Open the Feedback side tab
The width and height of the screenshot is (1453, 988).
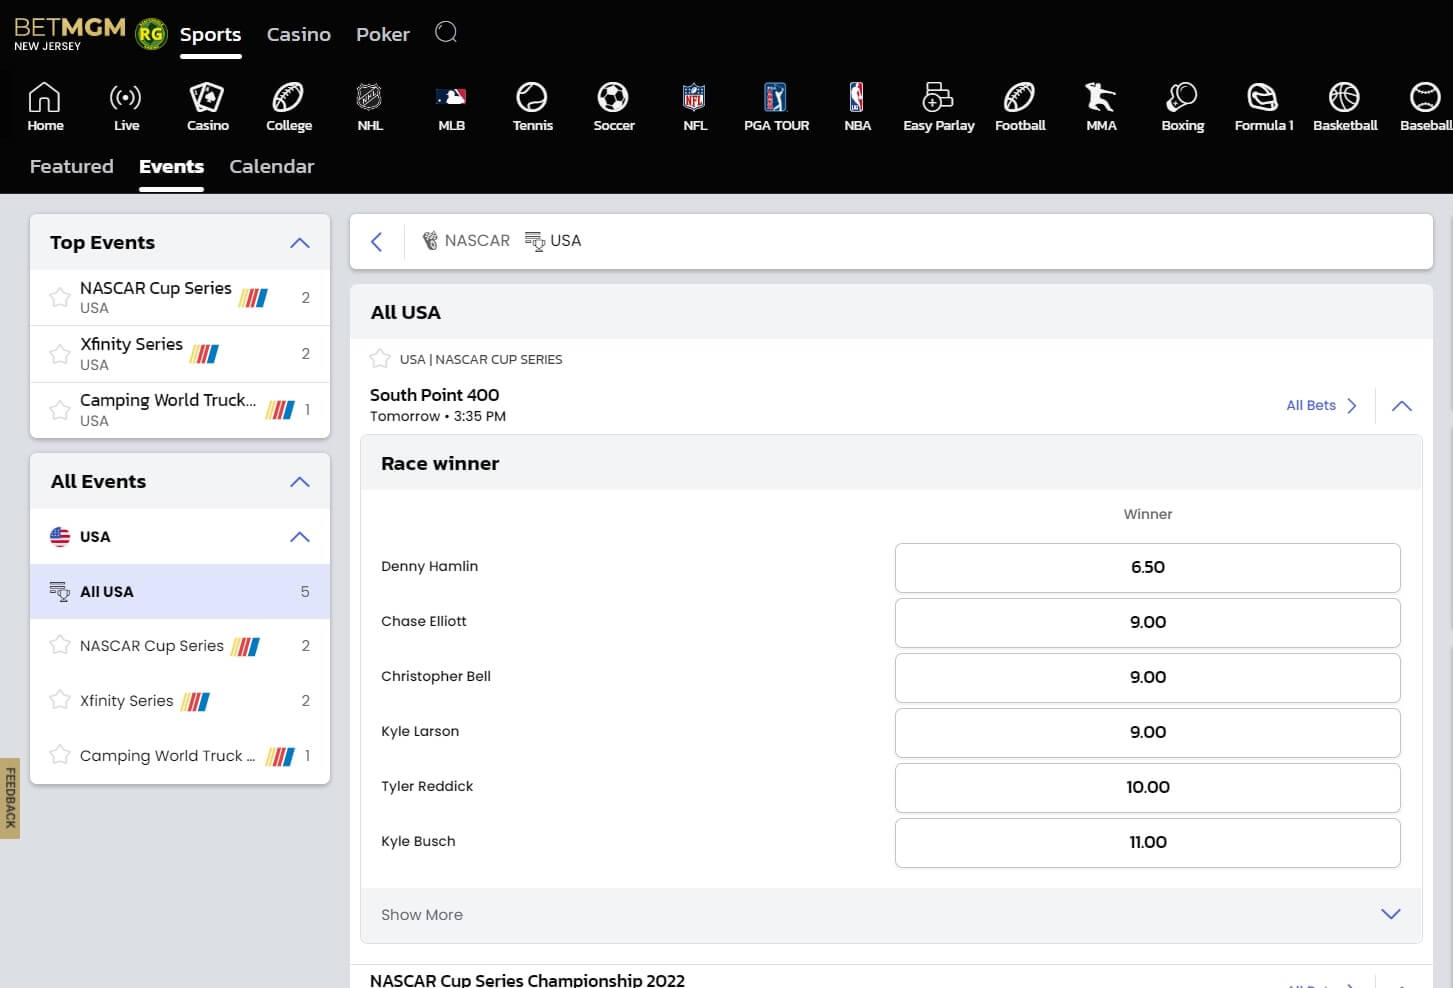click(10, 797)
